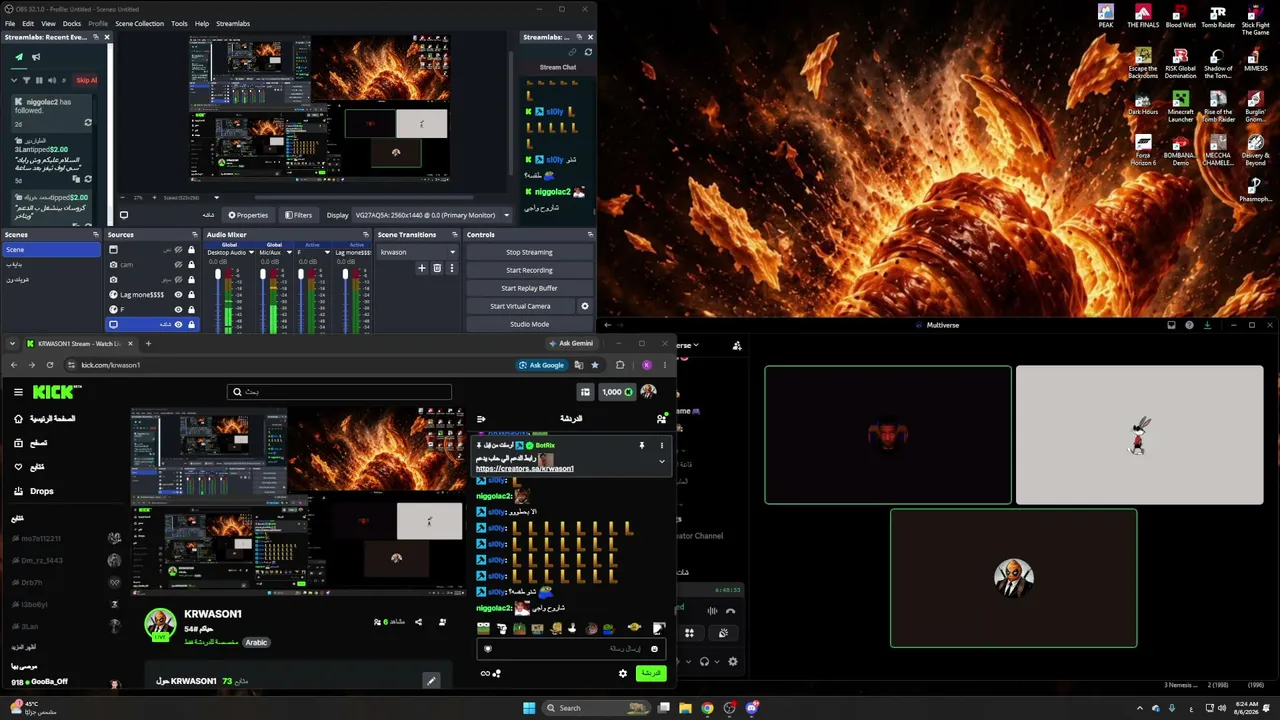Viewport: 1280px width, 720px height.
Task: Click the Kick logo
Action: [53, 392]
